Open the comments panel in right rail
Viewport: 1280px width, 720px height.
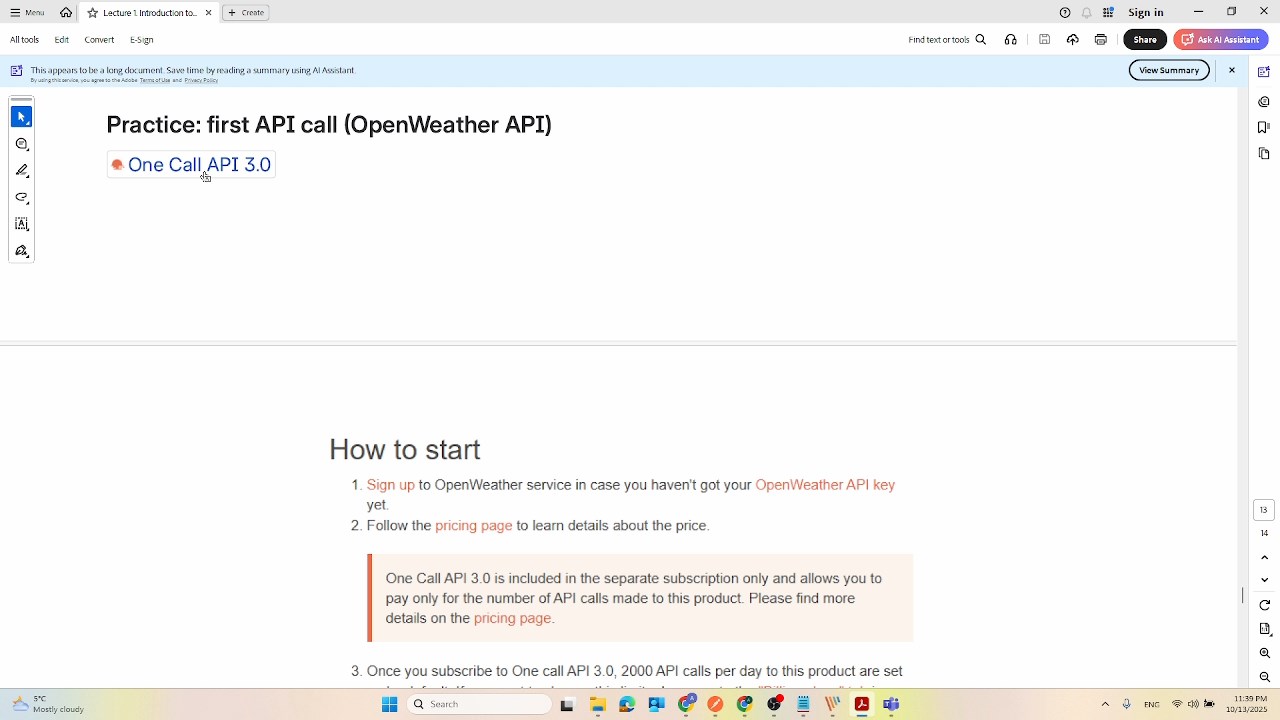pyautogui.click(x=1264, y=102)
